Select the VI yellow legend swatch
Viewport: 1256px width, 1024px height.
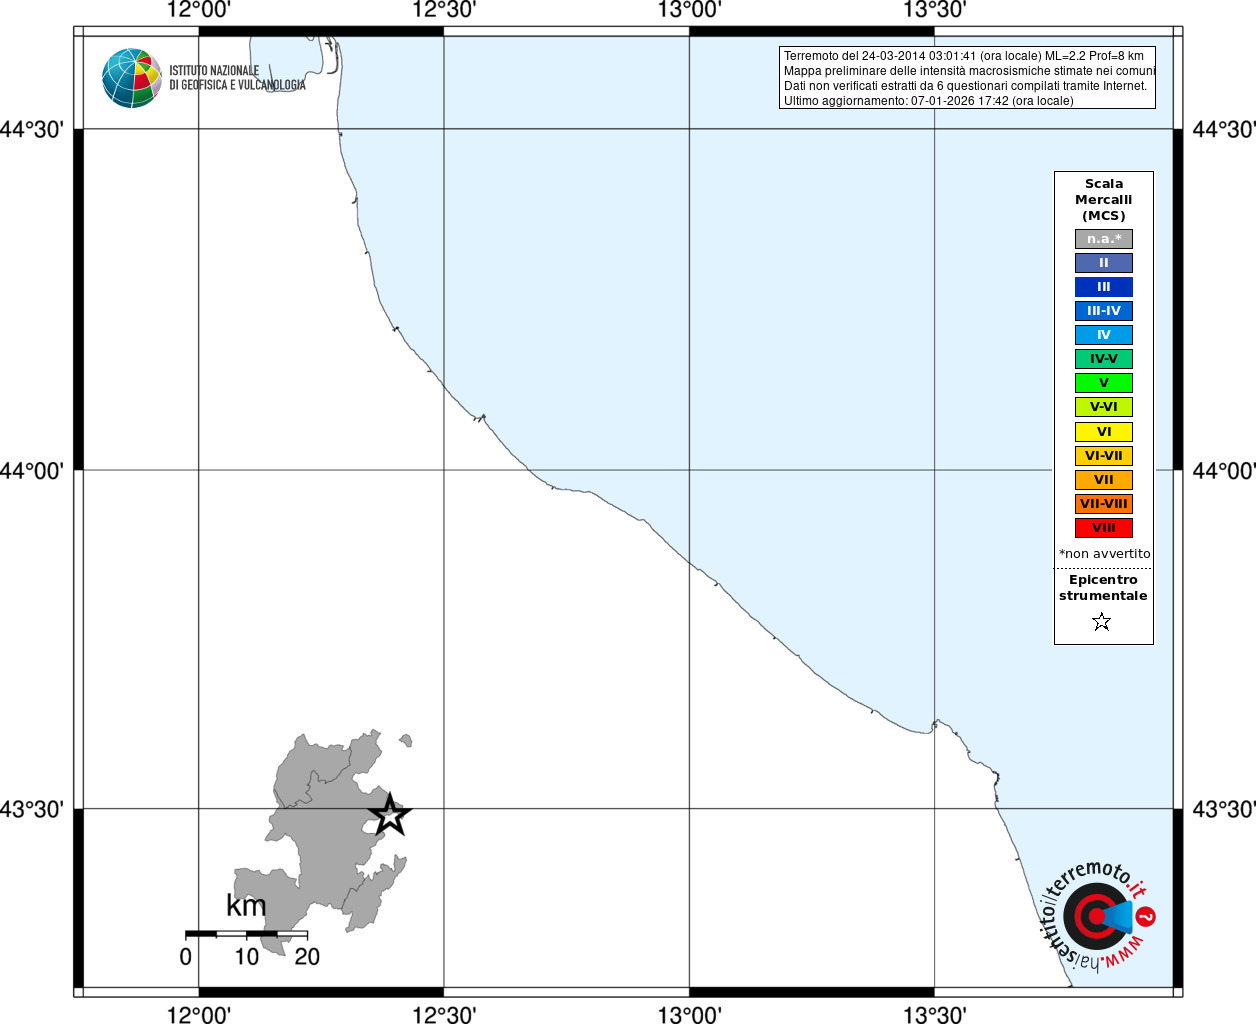(x=1104, y=432)
